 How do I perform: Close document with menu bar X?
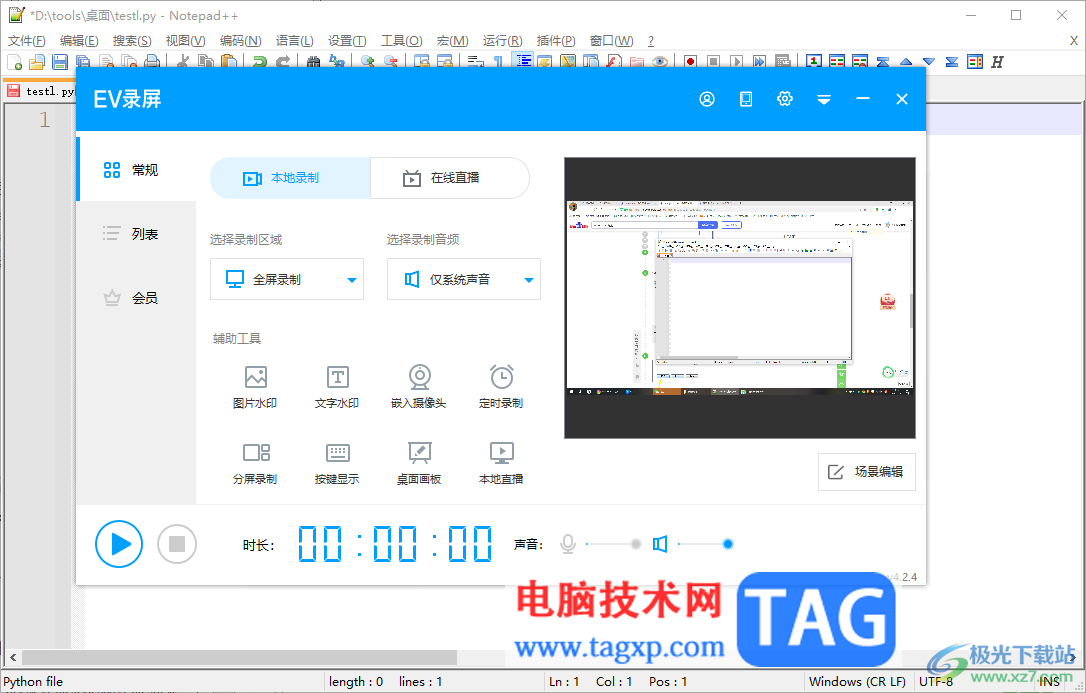click(1074, 41)
